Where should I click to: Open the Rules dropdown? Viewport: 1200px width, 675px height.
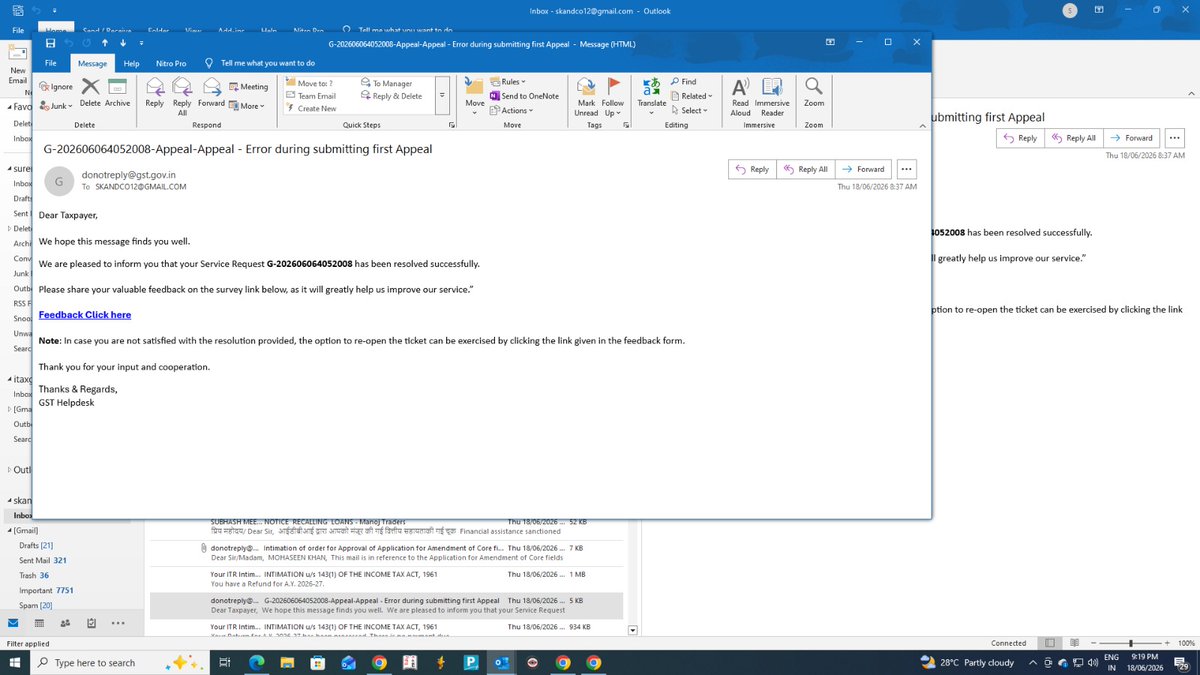pos(509,82)
